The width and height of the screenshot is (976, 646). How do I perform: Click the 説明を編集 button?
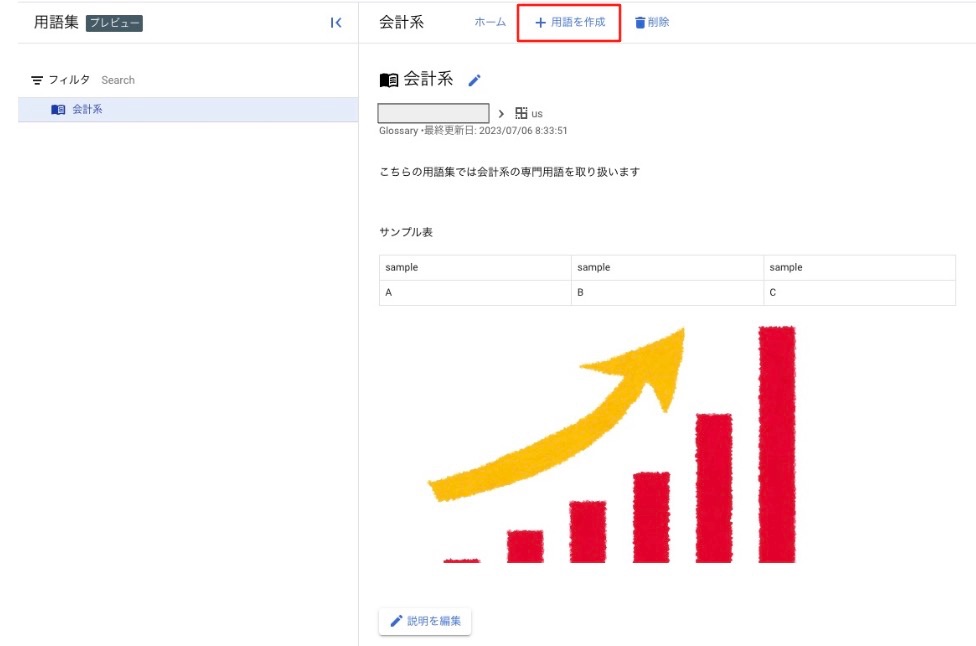(x=425, y=621)
